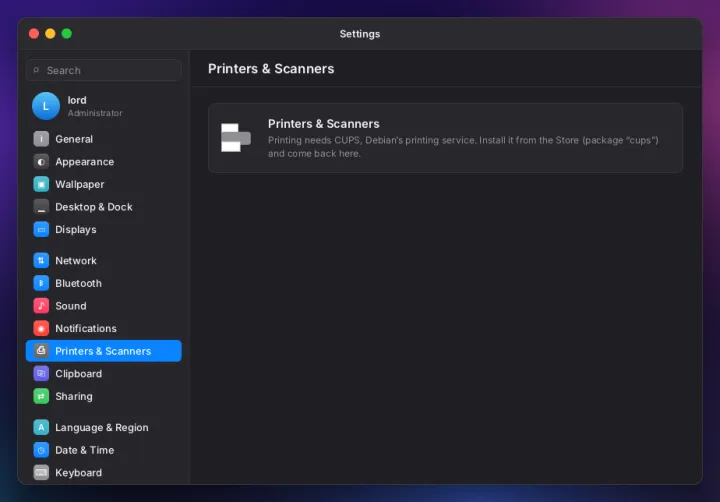Click the search magnifier icon
The height and width of the screenshot is (502, 720).
pyautogui.click(x=36, y=70)
